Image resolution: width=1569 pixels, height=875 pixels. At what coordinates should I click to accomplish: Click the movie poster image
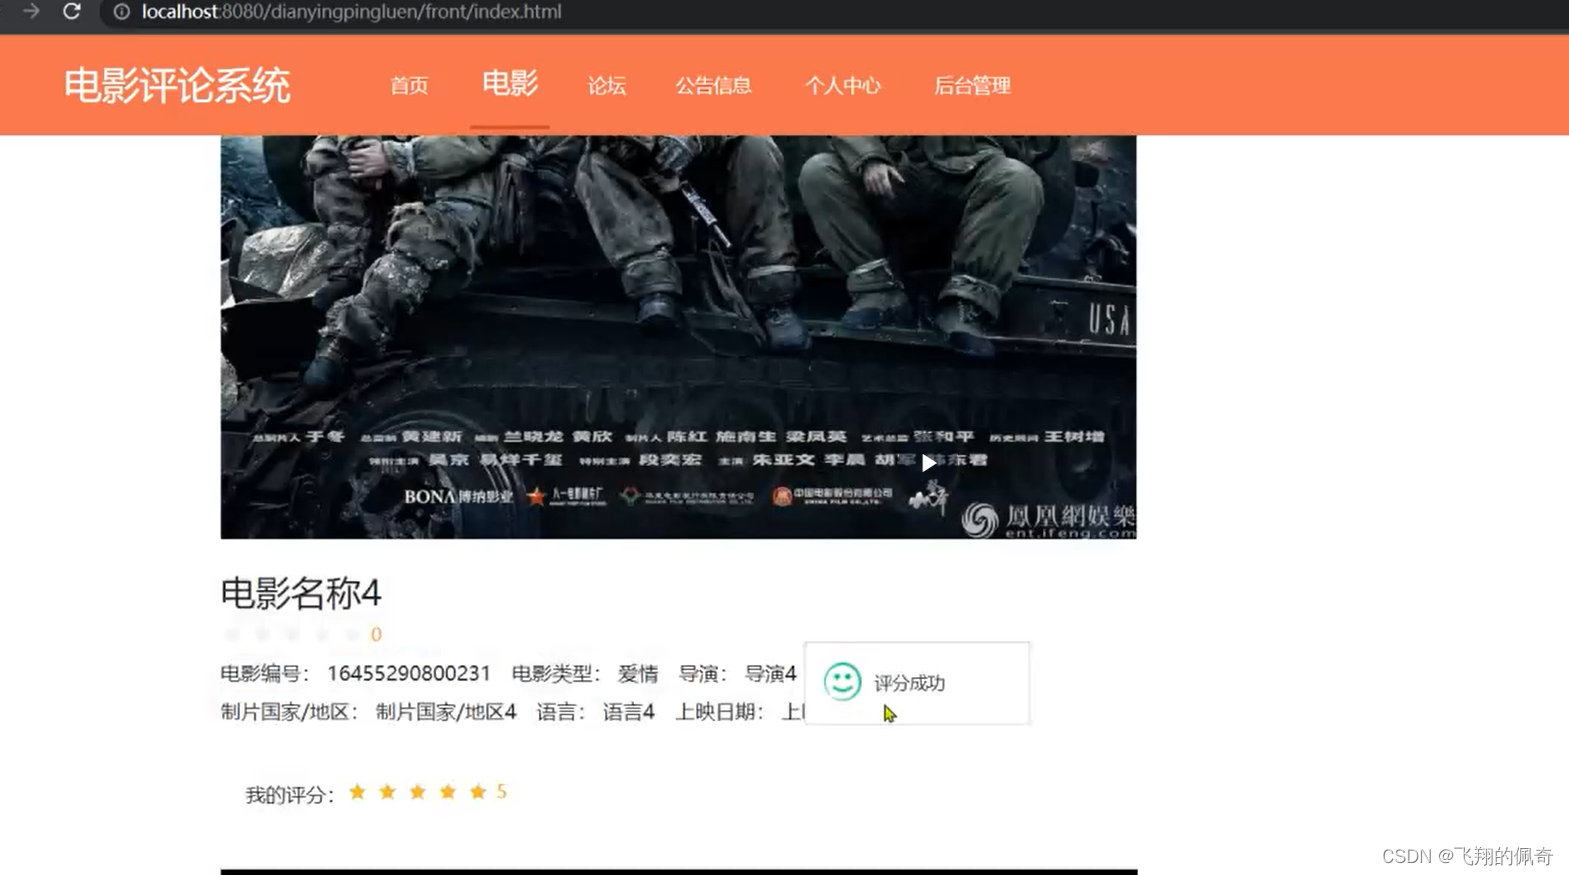678,337
